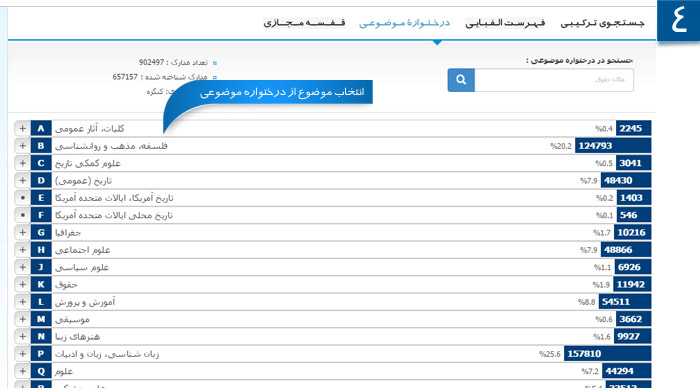Click the letter C class badge
The height and width of the screenshot is (390, 700).
click(x=41, y=163)
